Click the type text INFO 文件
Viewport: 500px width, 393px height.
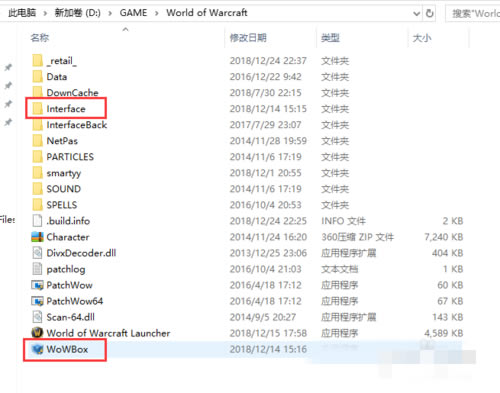point(343,221)
